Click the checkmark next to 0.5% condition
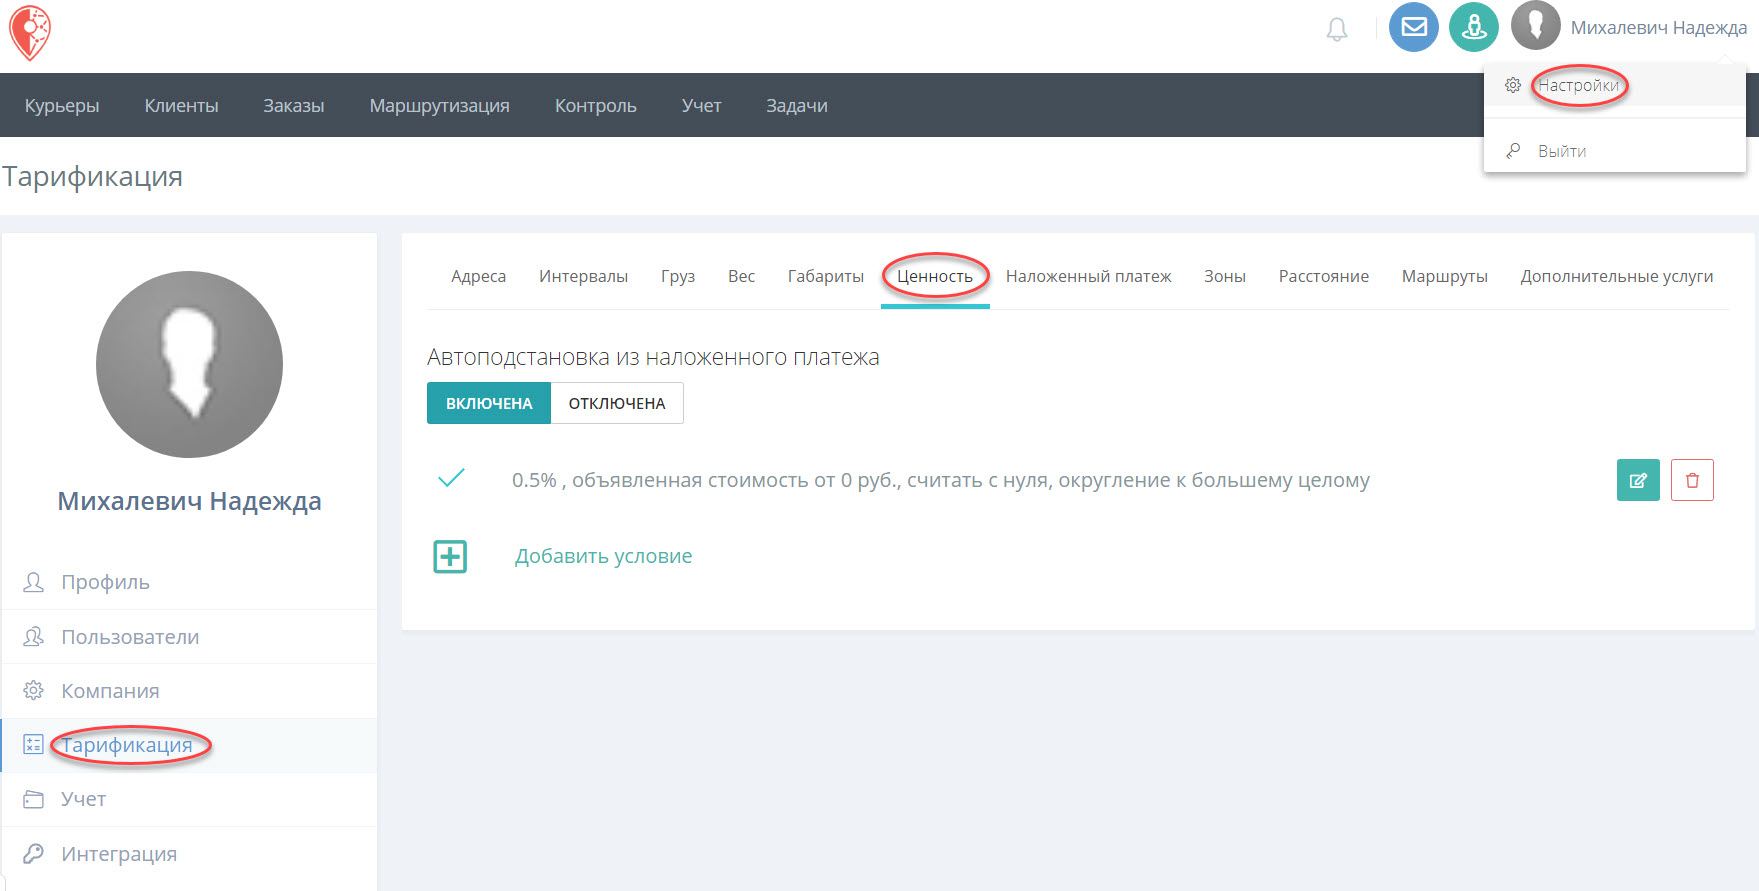The height and width of the screenshot is (891, 1759). point(451,478)
